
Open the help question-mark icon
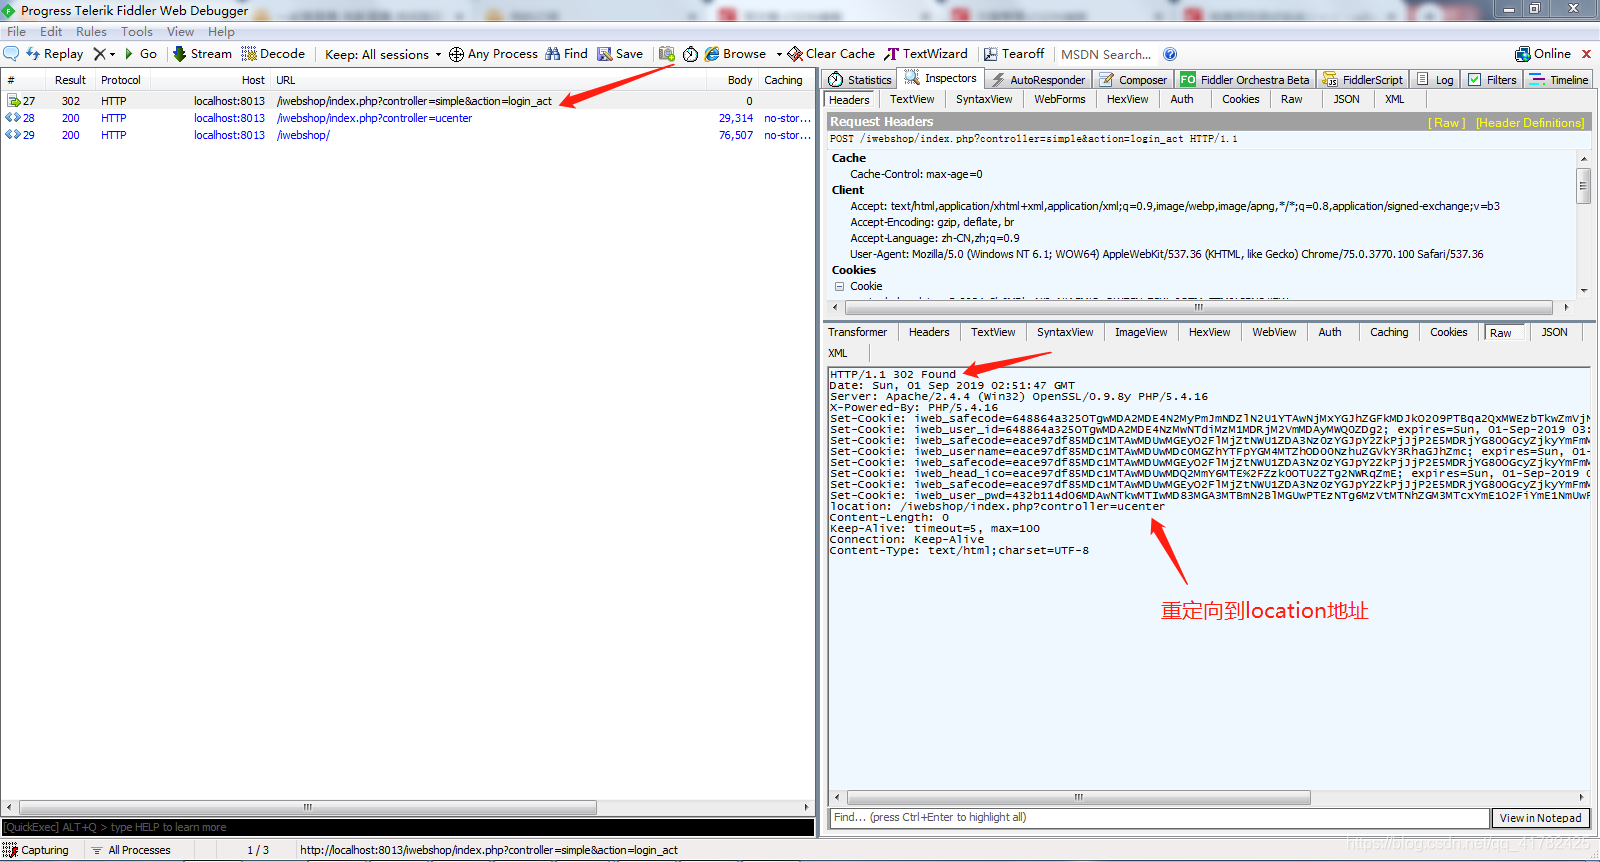click(x=1170, y=54)
